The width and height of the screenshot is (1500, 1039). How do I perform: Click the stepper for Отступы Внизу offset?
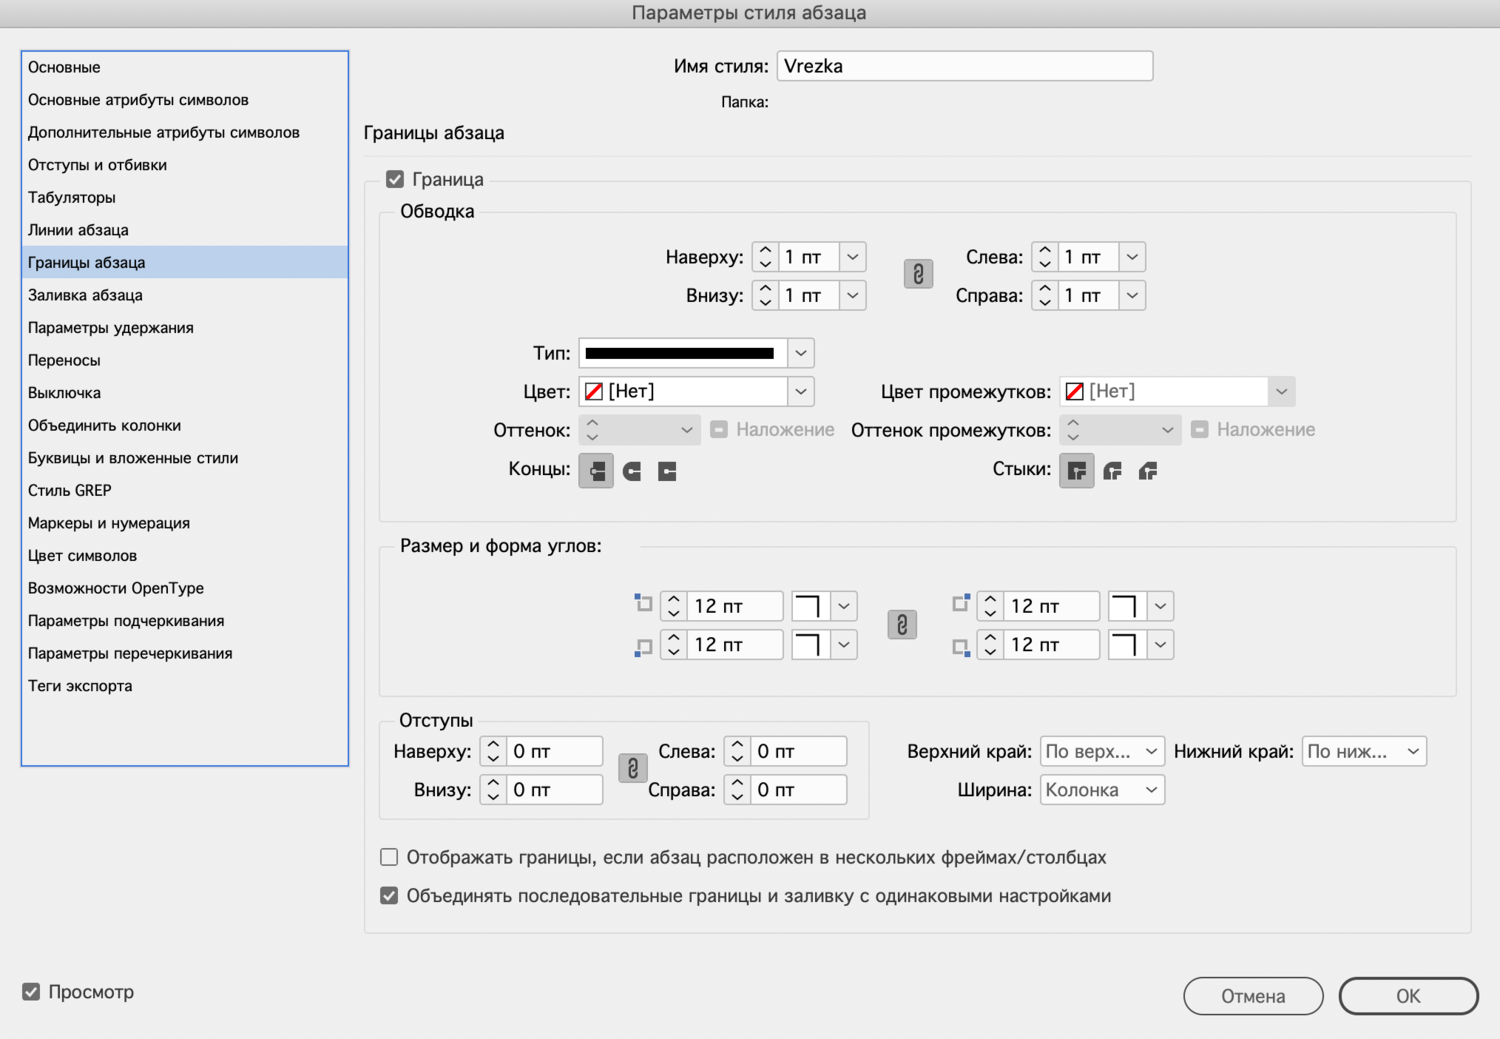493,790
